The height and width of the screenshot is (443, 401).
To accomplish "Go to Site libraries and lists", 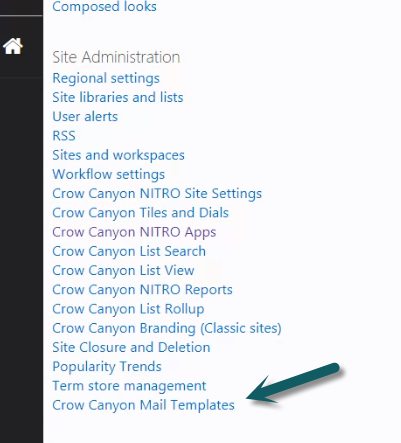I will click(x=118, y=98).
